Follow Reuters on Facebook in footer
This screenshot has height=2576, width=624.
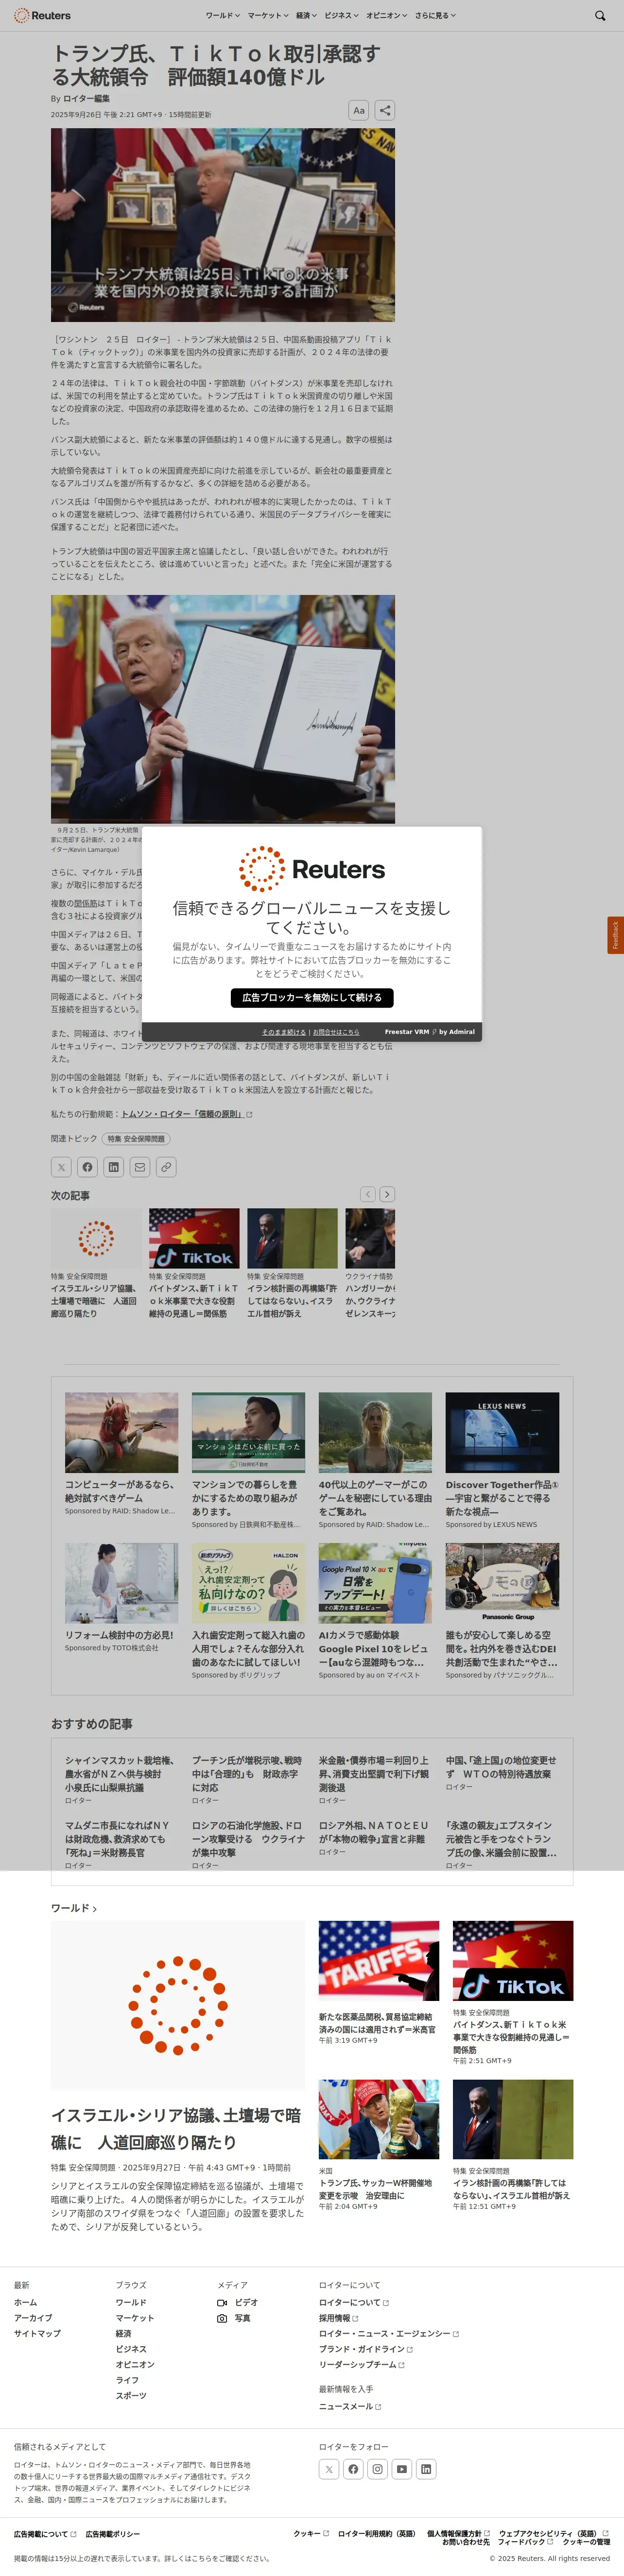[x=353, y=2469]
